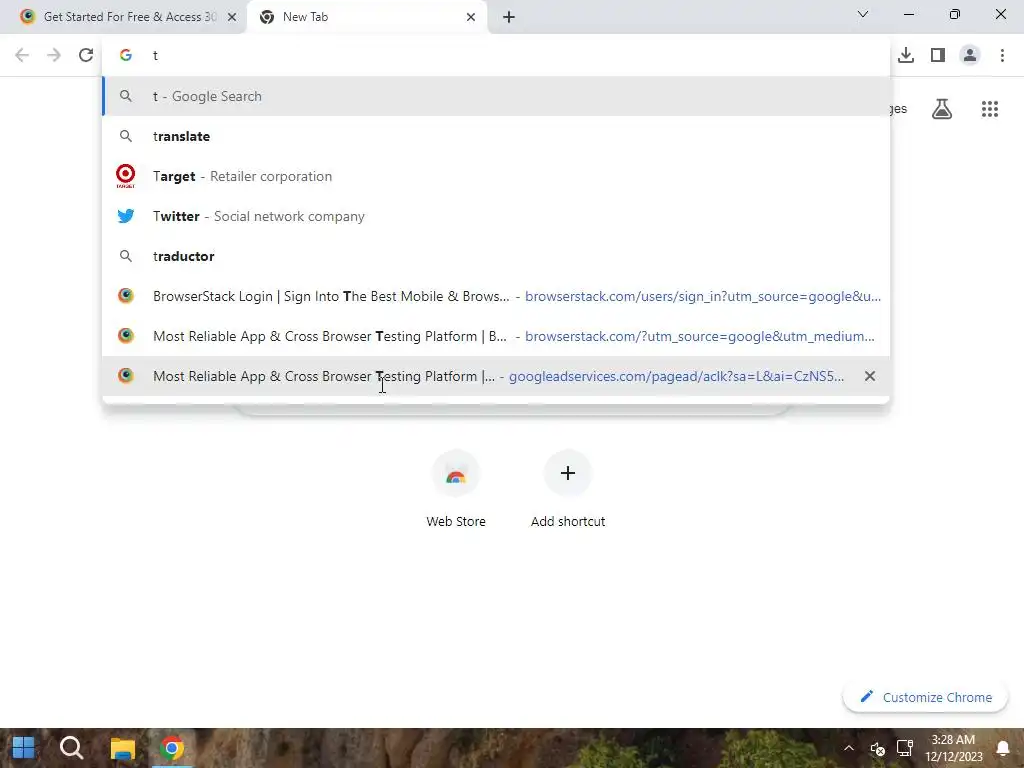1024x768 pixels.
Task: Open the clock showing 3:28 AM
Action: point(953,748)
